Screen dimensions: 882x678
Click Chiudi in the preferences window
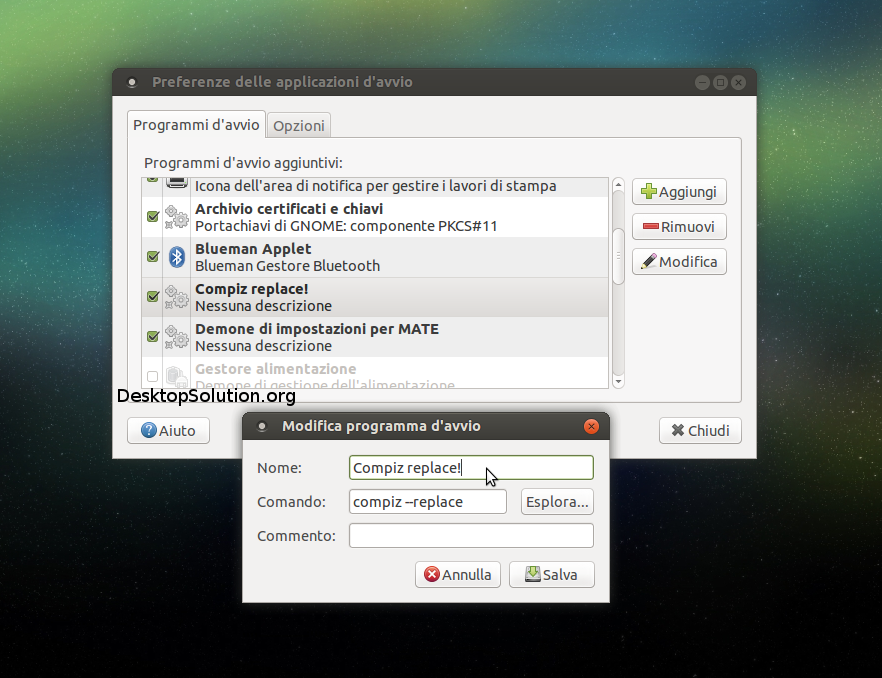coord(700,430)
